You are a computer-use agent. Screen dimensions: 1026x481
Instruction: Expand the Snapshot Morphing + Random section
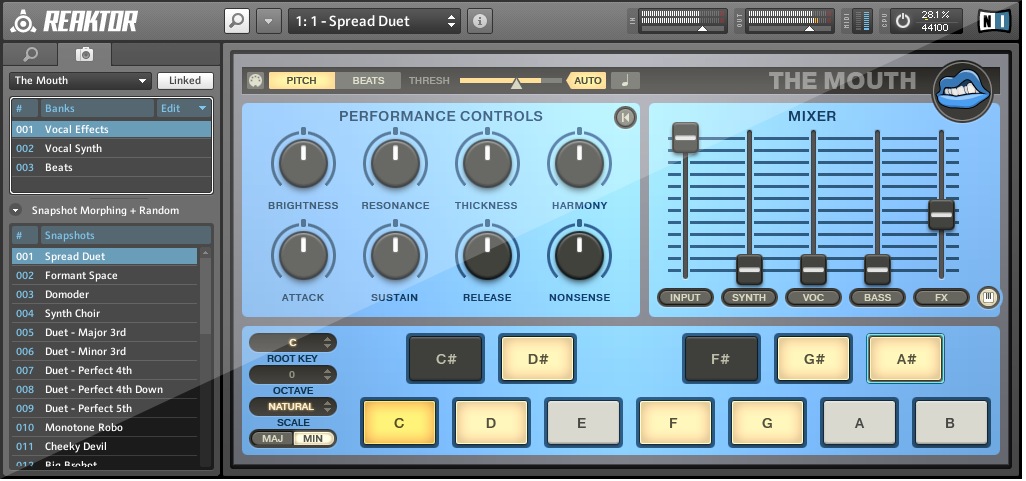click(16, 211)
